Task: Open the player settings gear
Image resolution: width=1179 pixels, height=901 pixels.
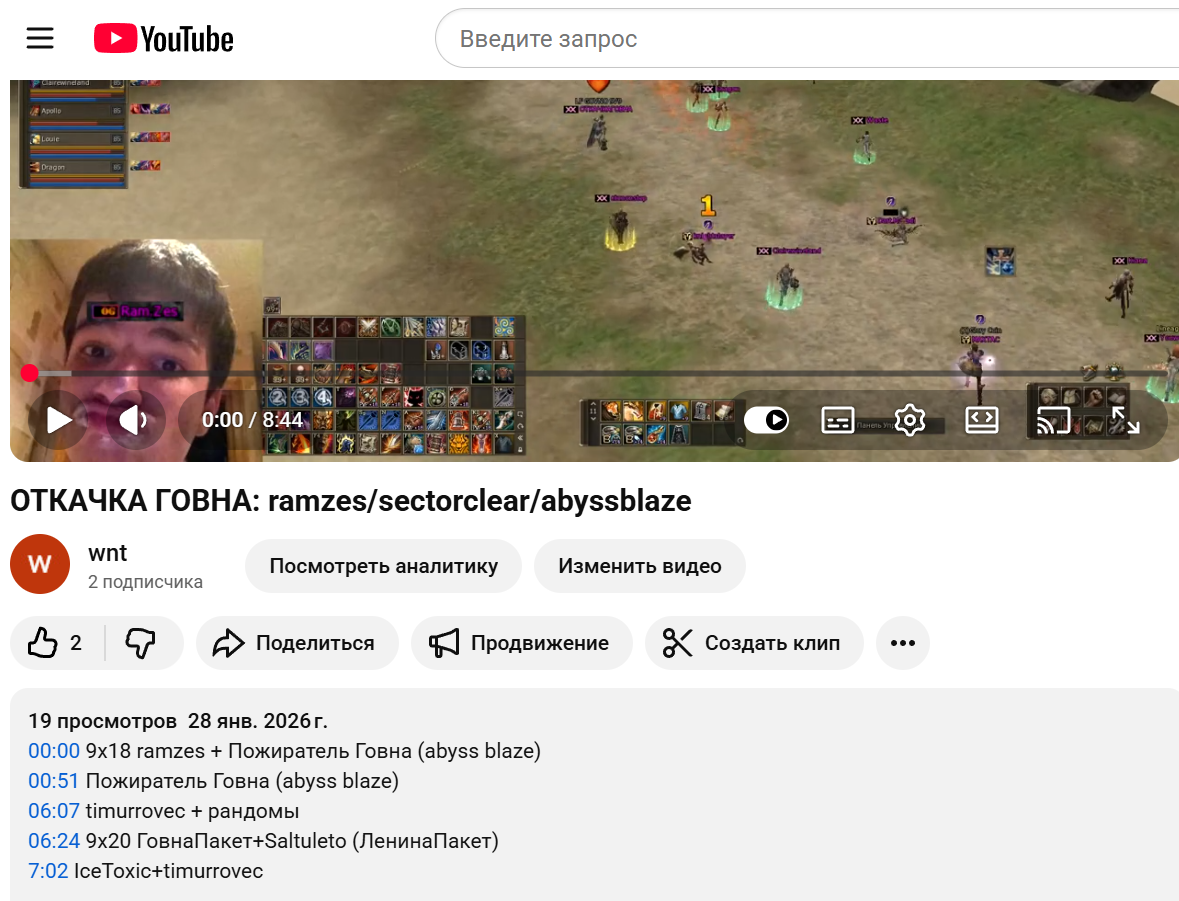Action: pyautogui.click(x=909, y=420)
